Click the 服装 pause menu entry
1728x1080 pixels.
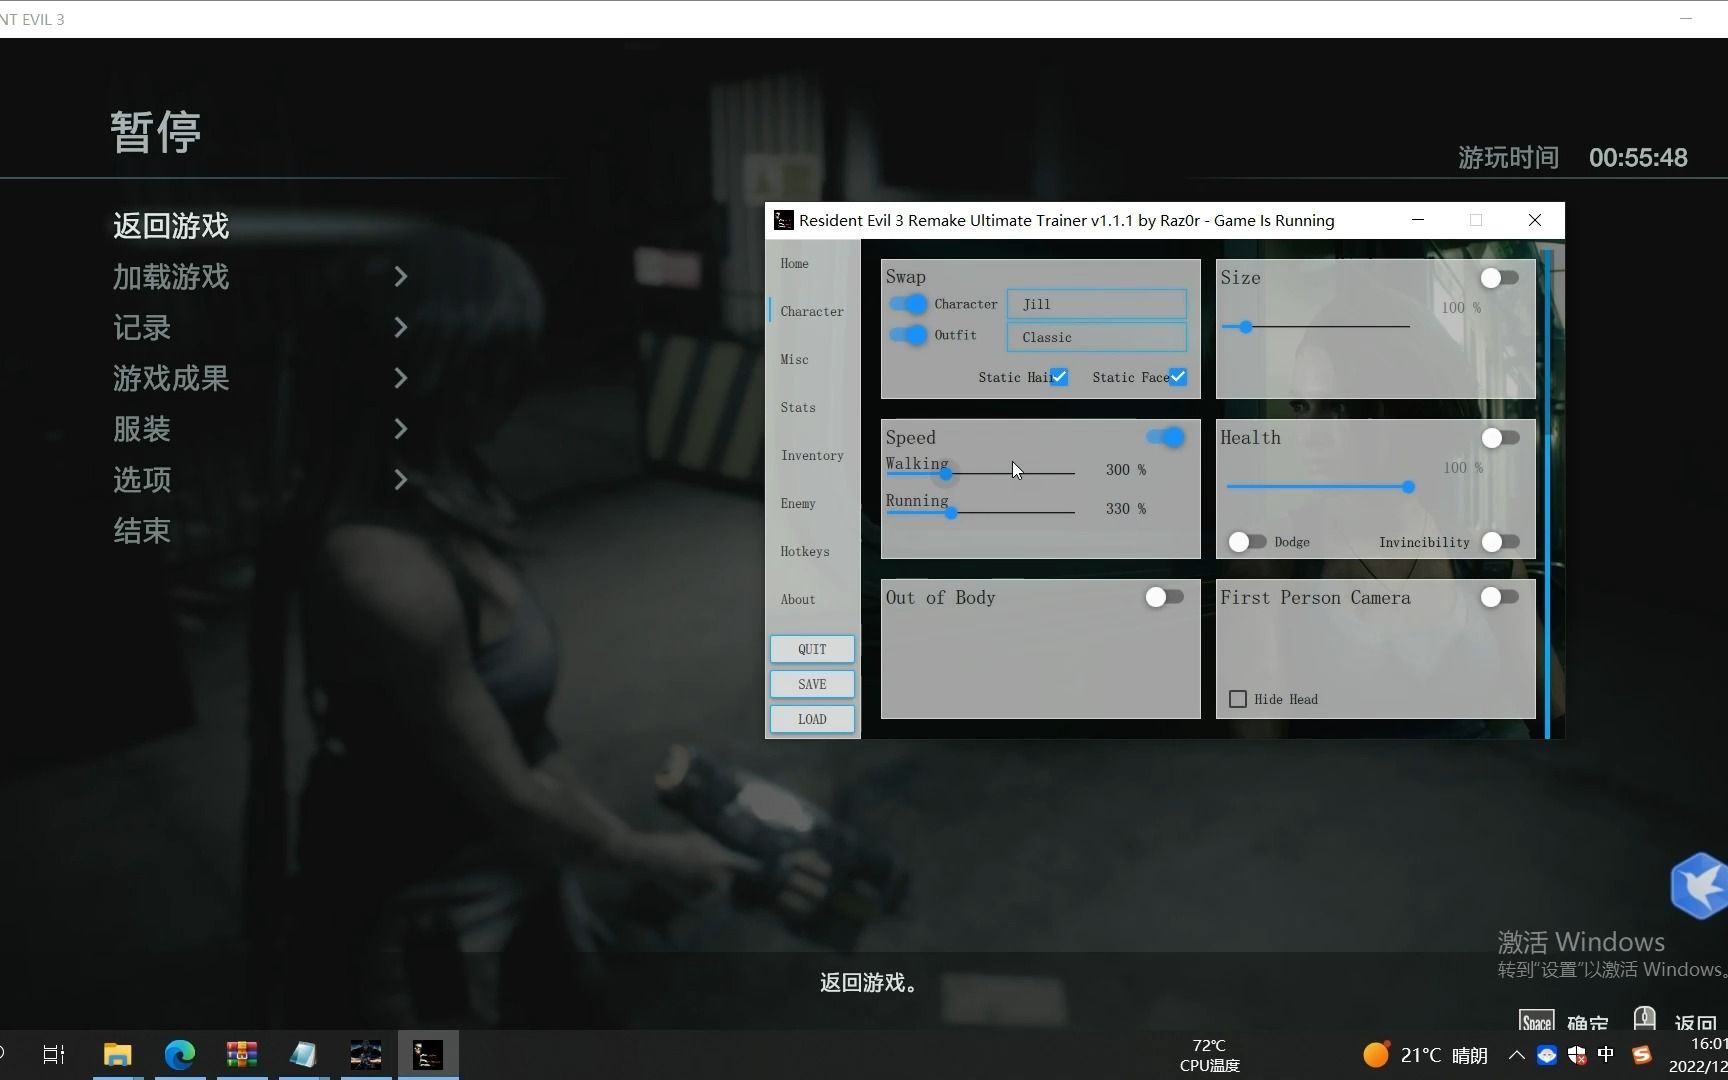point(142,429)
